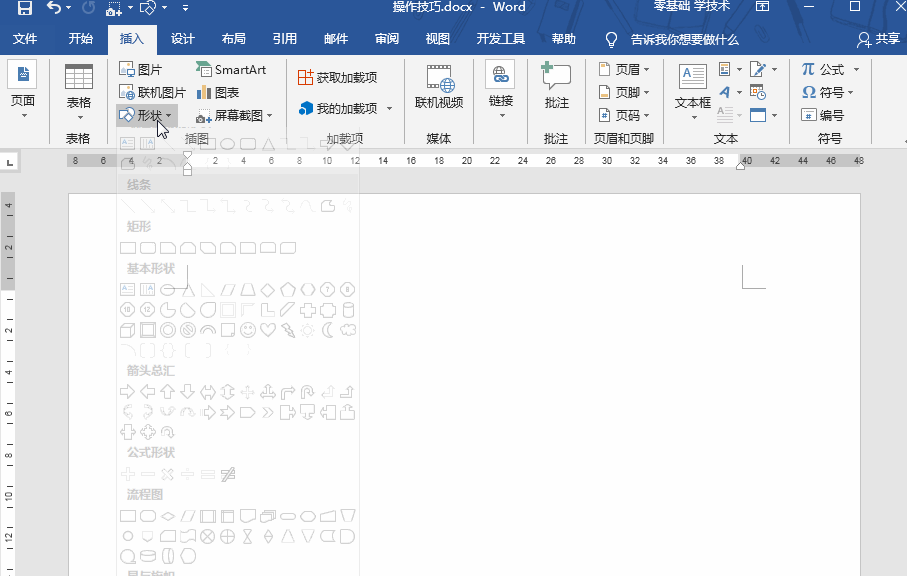Click the 图片 pictures button
This screenshot has height=576, width=907.
tap(141, 69)
